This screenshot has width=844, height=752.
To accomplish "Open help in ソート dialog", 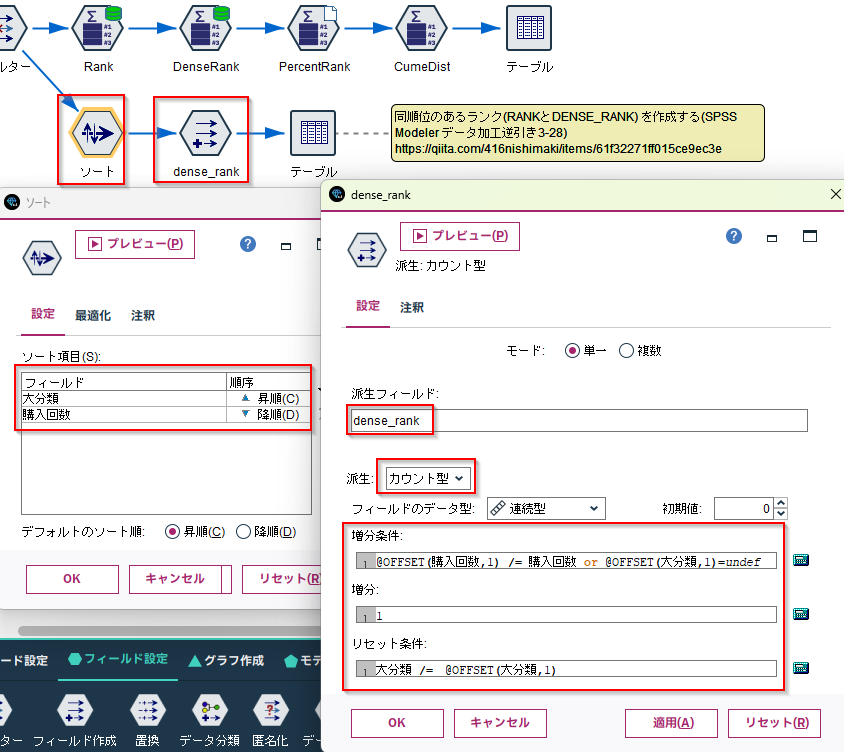I will (248, 244).
